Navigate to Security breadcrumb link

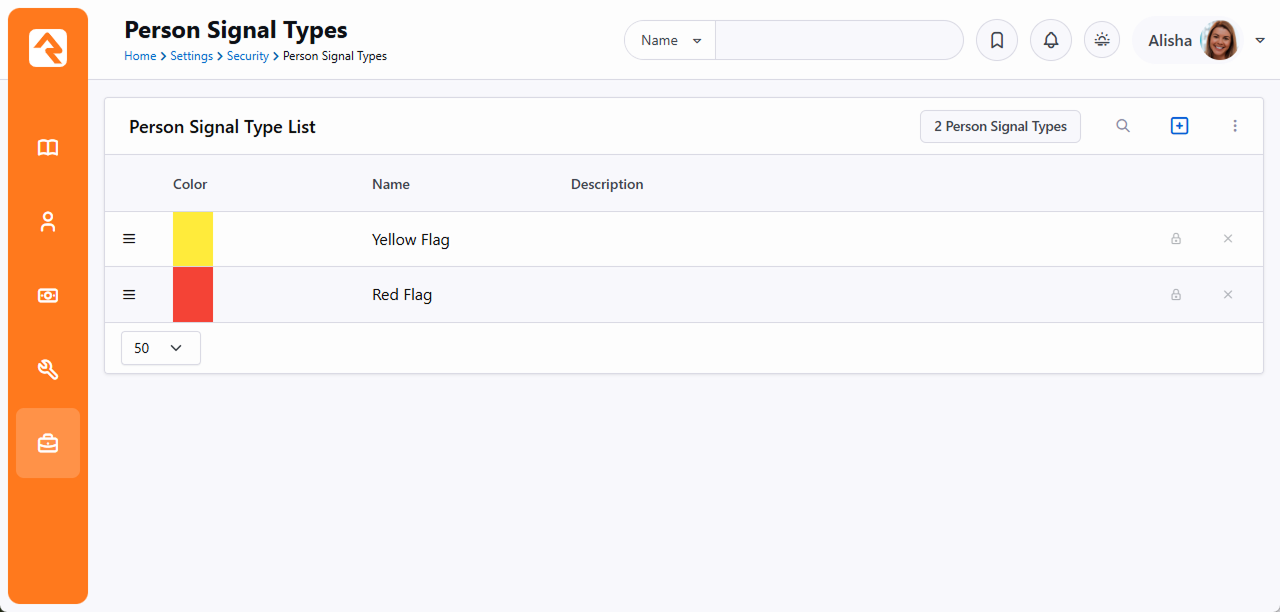(247, 56)
